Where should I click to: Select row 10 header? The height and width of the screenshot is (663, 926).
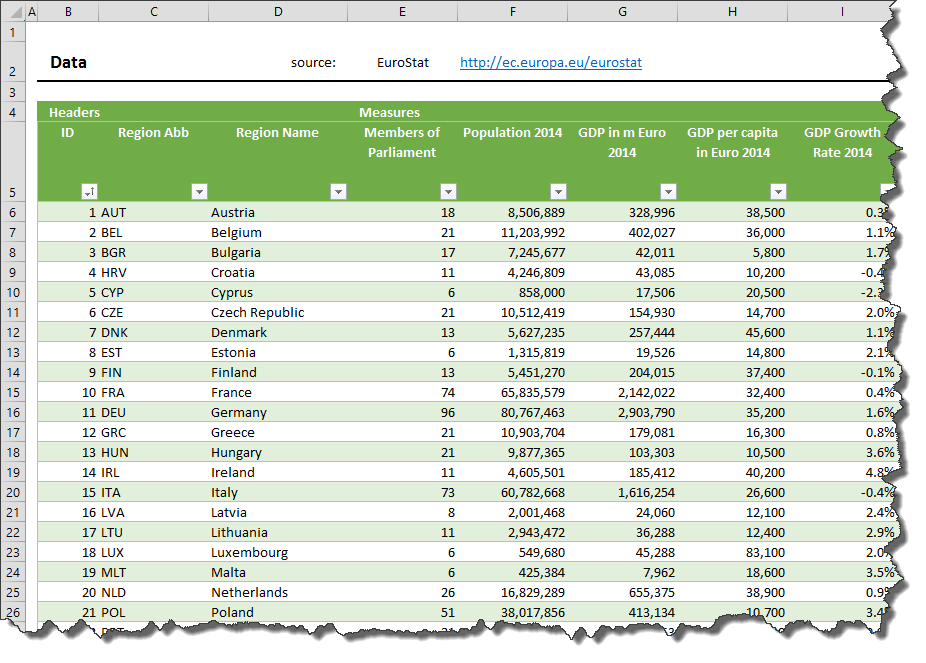[12, 292]
